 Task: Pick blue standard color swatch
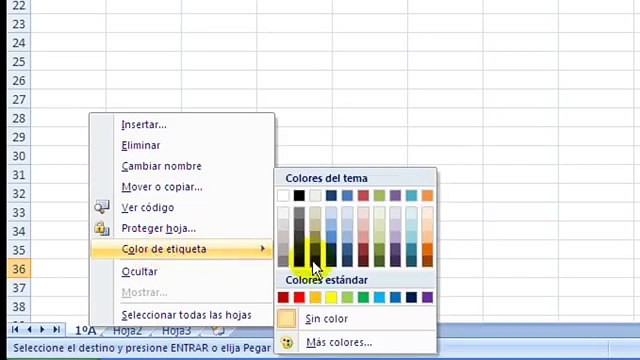point(395,297)
